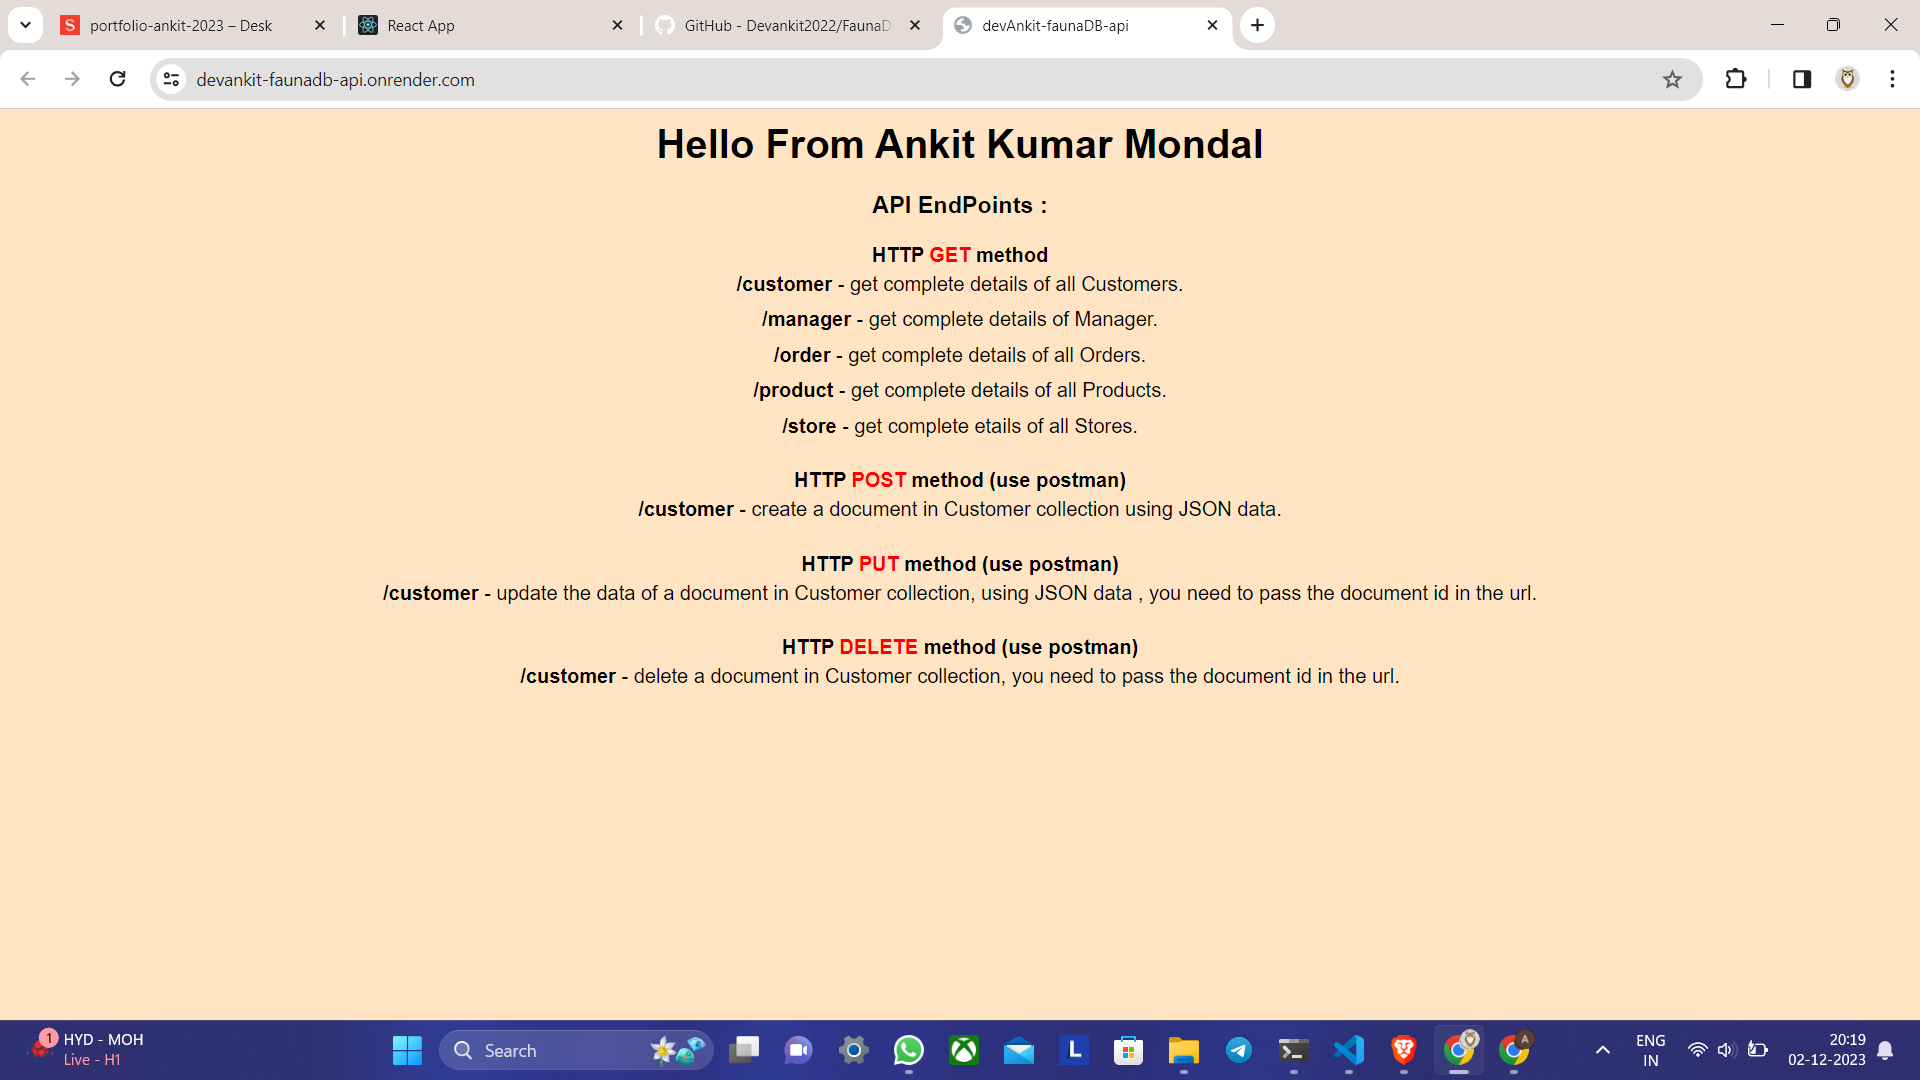View site information icon in address bar

(171, 79)
